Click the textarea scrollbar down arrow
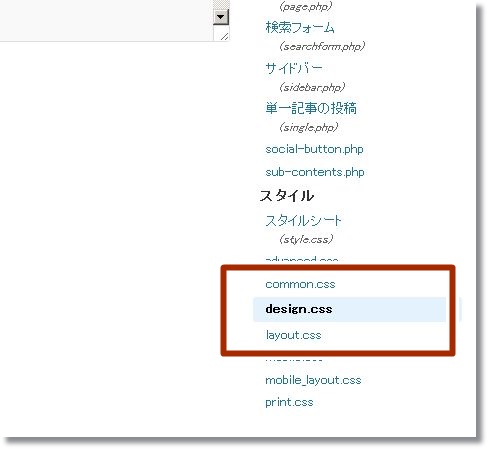The width and height of the screenshot is (488, 449). pos(221,17)
